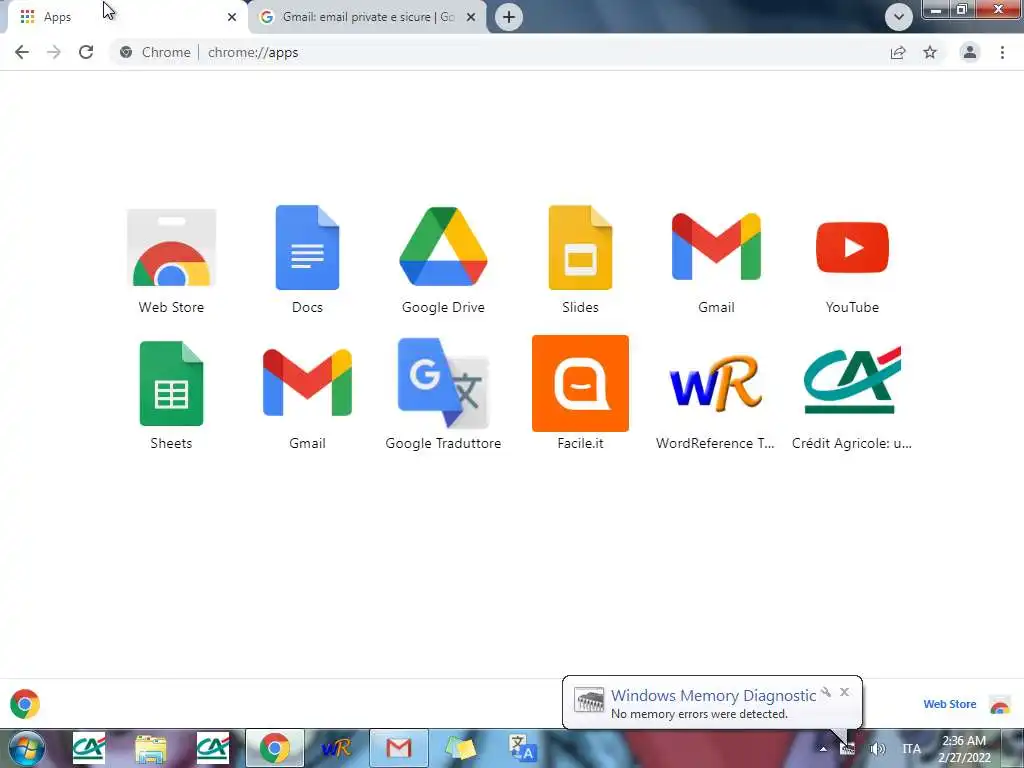Close the Apps tab
The height and width of the screenshot is (768, 1024).
coord(232,17)
